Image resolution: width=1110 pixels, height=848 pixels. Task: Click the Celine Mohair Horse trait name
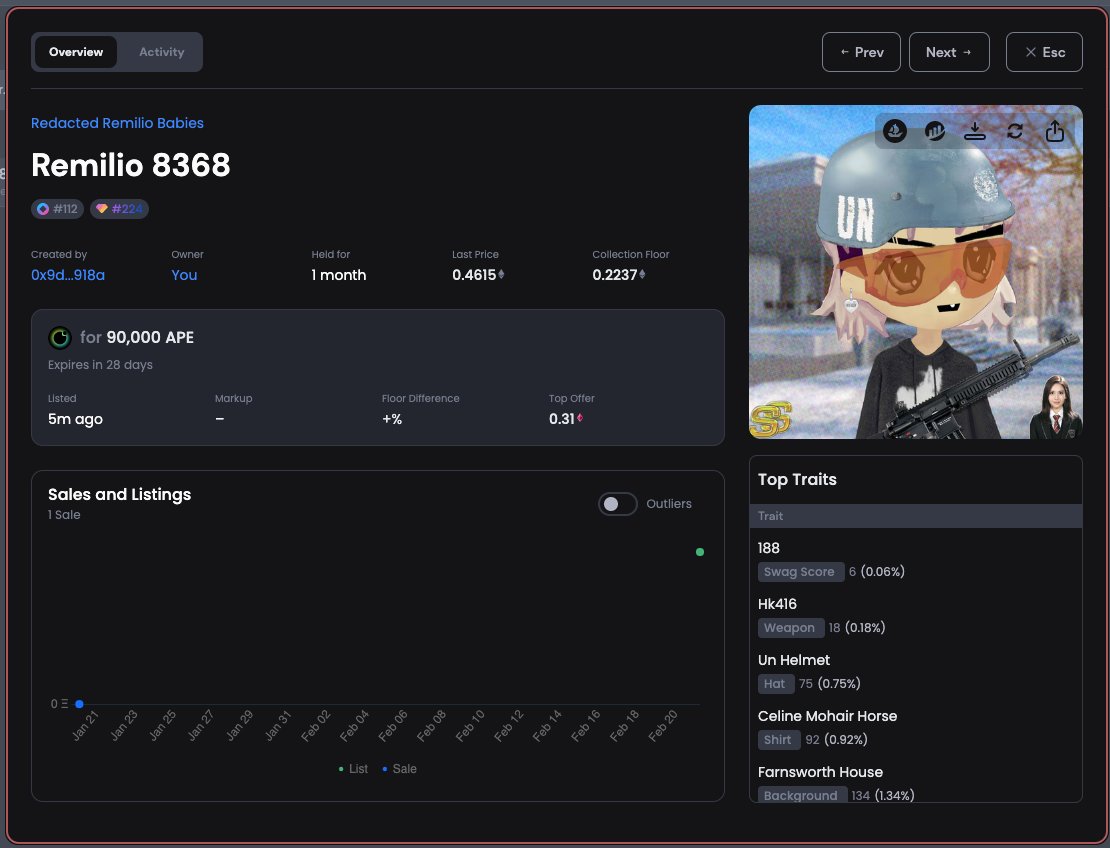[x=828, y=716]
